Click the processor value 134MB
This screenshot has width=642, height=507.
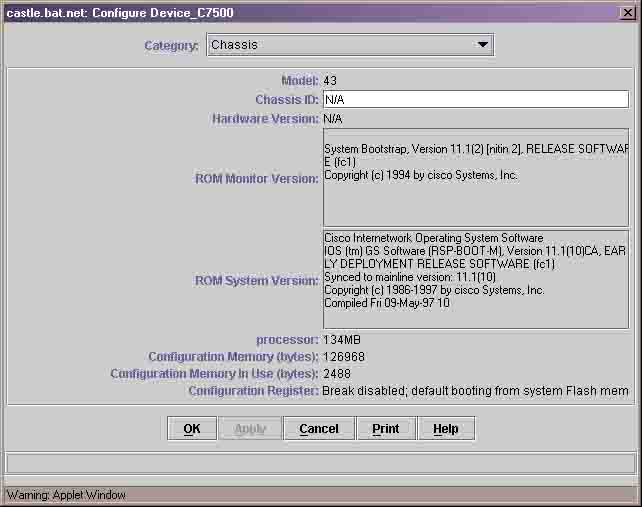coord(342,340)
